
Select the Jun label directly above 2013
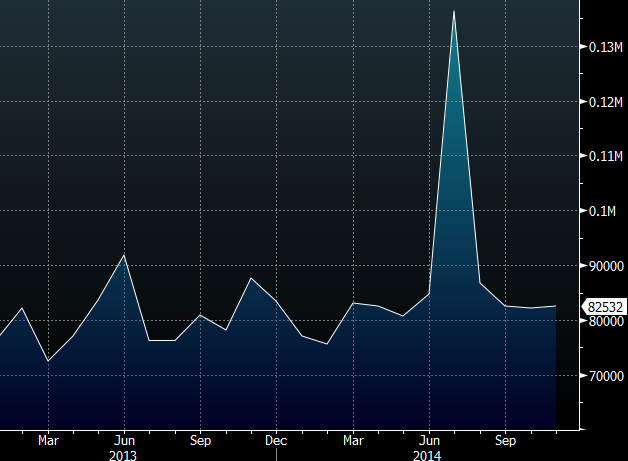point(124,441)
